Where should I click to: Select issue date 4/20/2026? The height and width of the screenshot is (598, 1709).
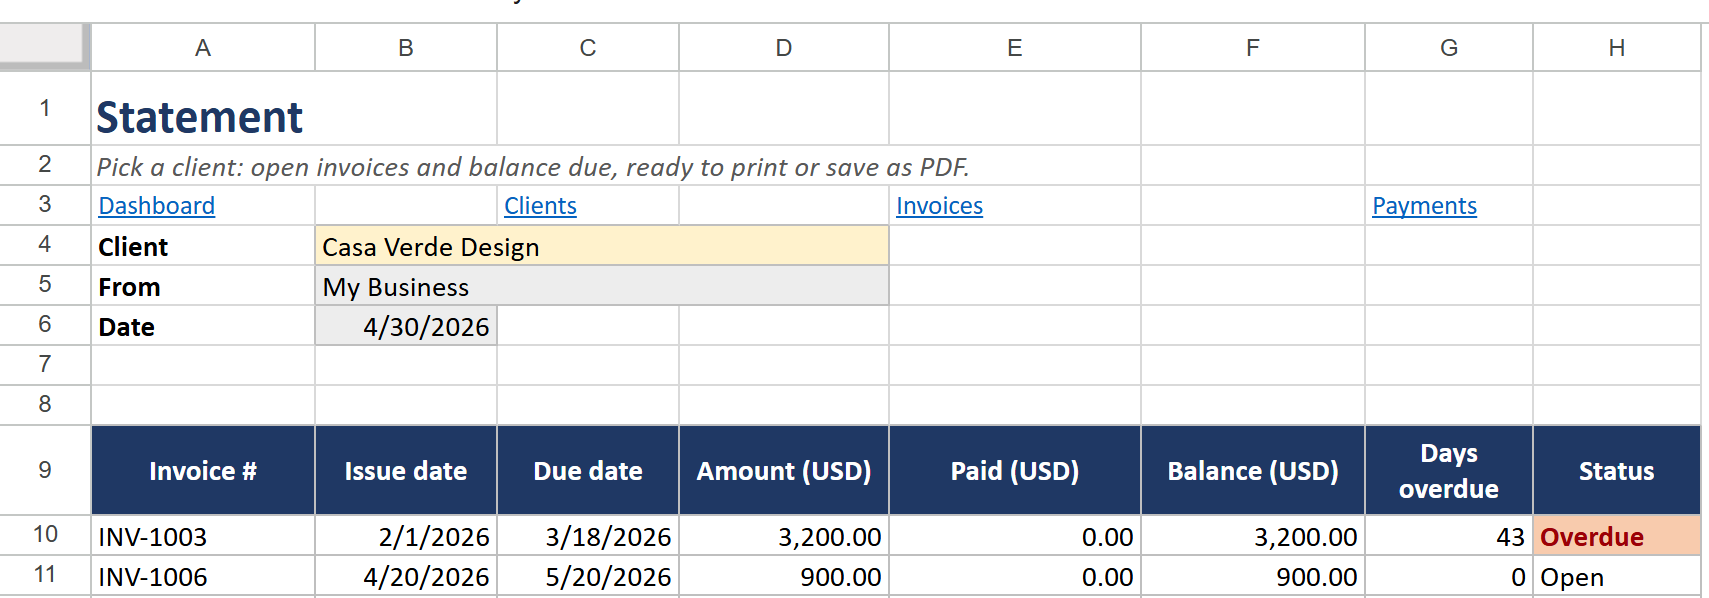click(406, 576)
